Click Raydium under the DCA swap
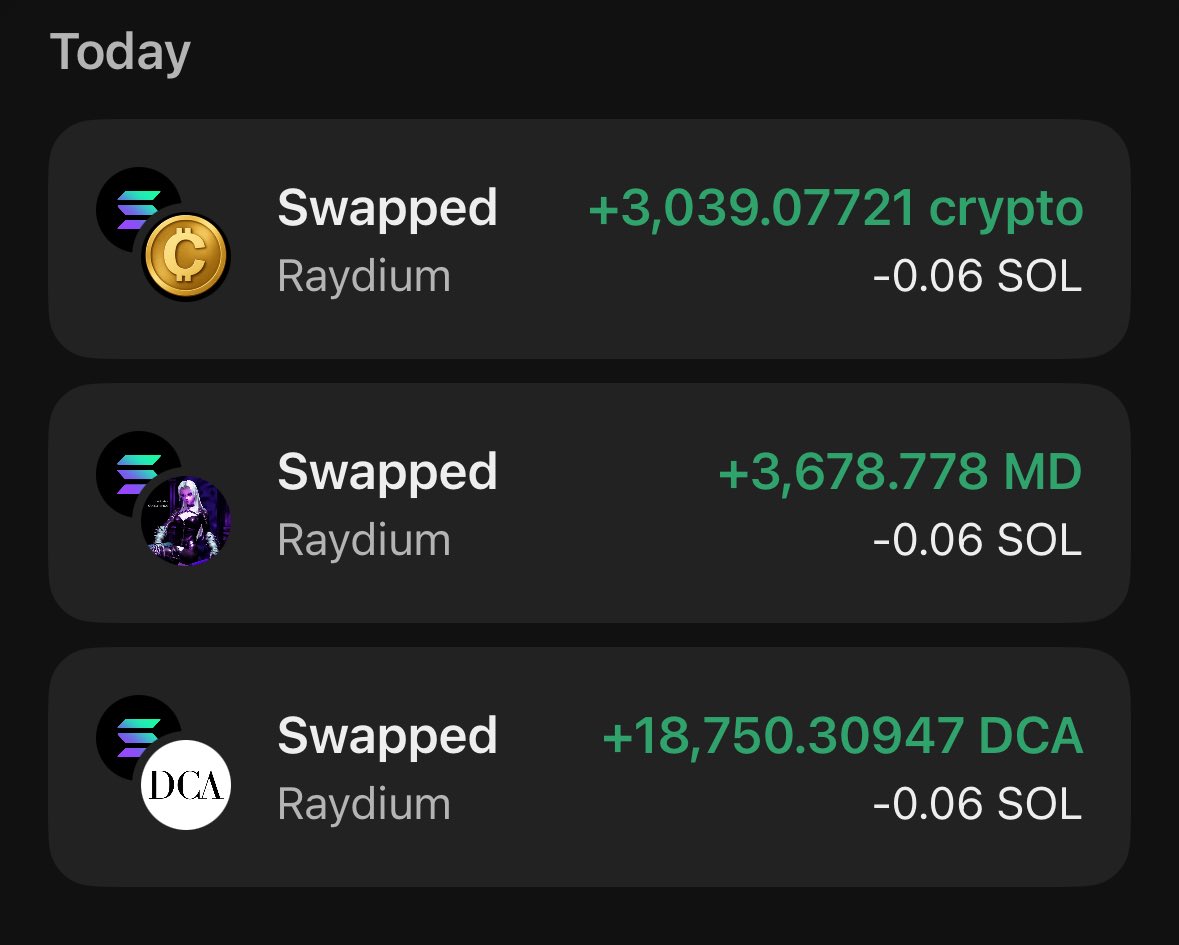The height and width of the screenshot is (945, 1179). coord(364,804)
